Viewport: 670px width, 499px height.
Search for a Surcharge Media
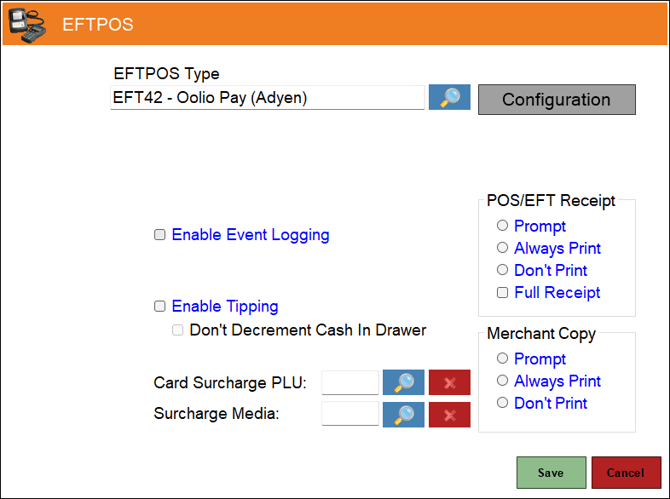coord(403,414)
